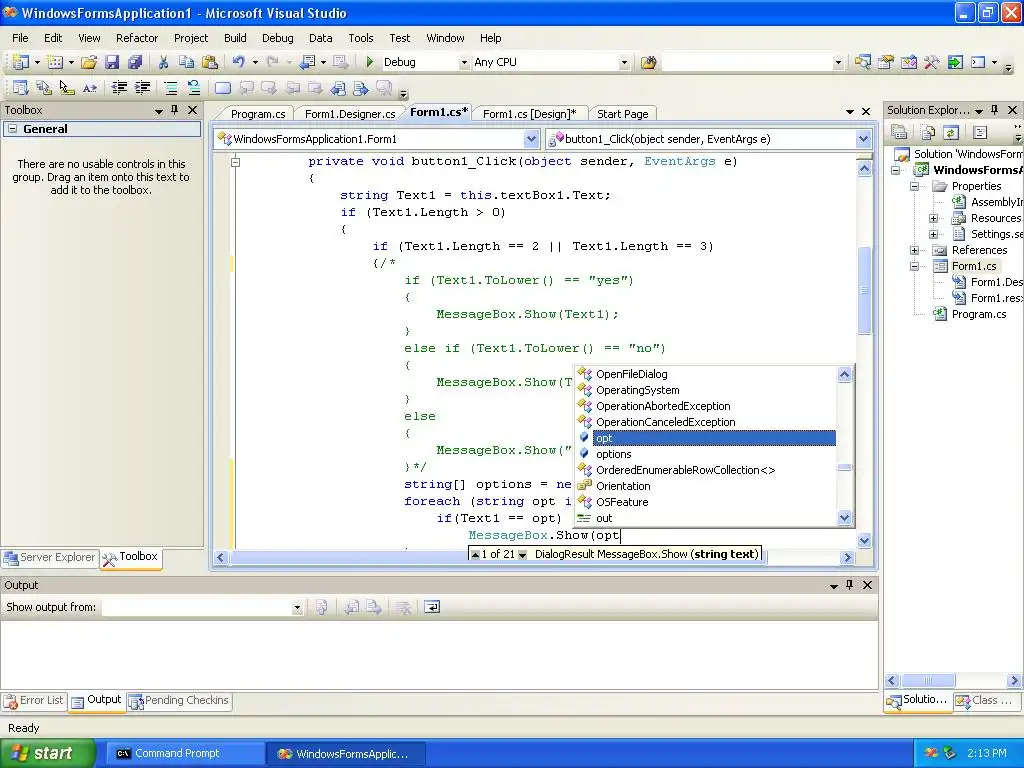Switch to the Error List tab
This screenshot has width=1024, height=768.
coord(34,701)
